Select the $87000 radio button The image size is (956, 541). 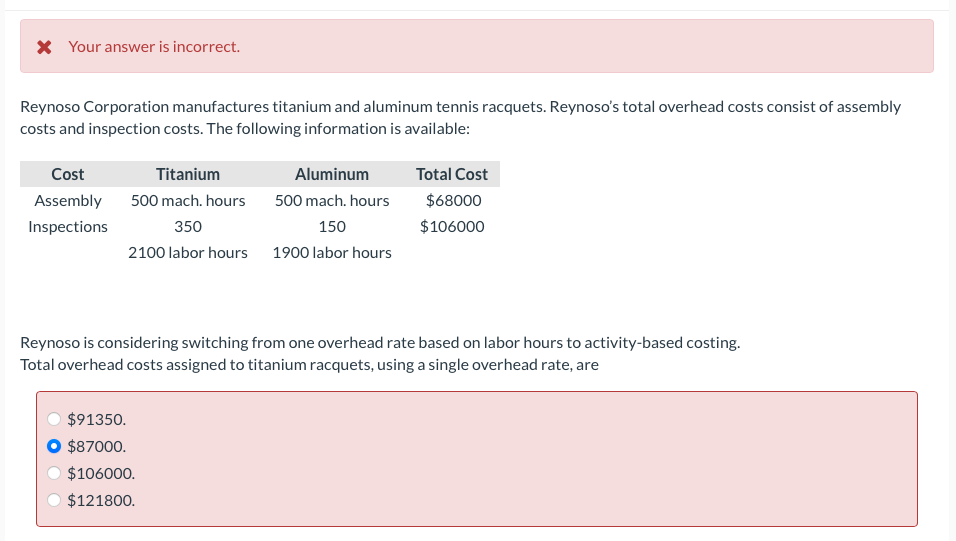(x=54, y=446)
